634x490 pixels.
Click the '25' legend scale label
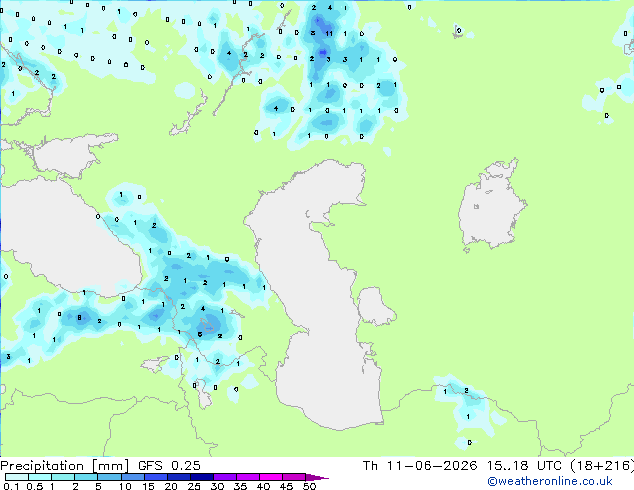click(x=194, y=486)
